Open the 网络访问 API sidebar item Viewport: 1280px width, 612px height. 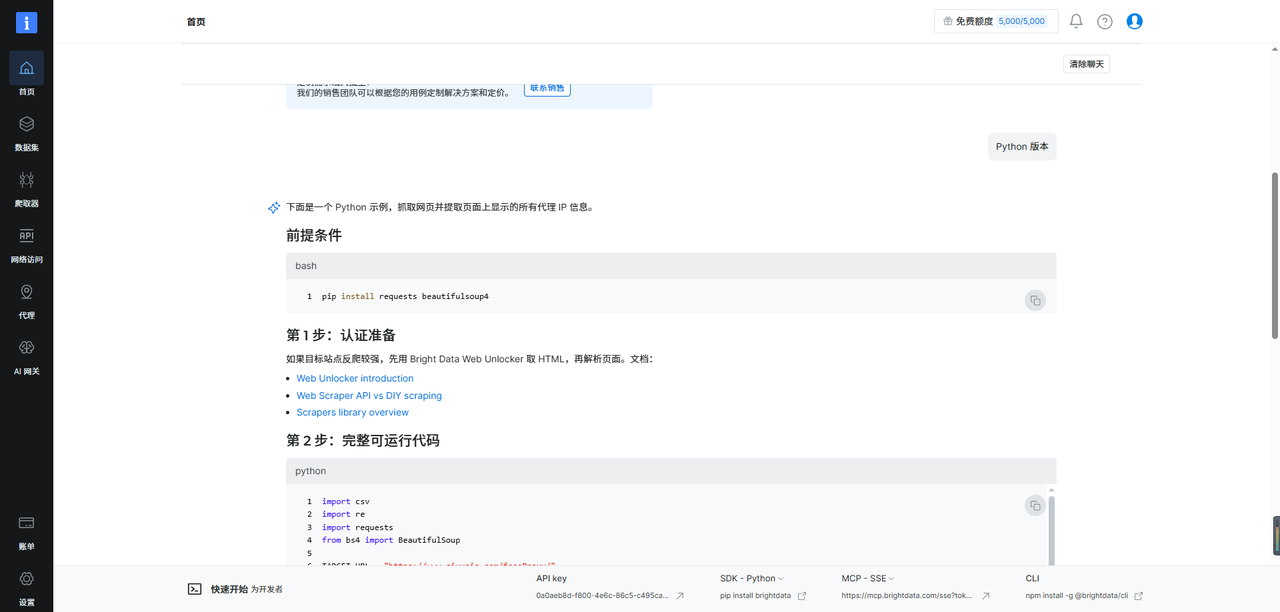[x=26, y=244]
